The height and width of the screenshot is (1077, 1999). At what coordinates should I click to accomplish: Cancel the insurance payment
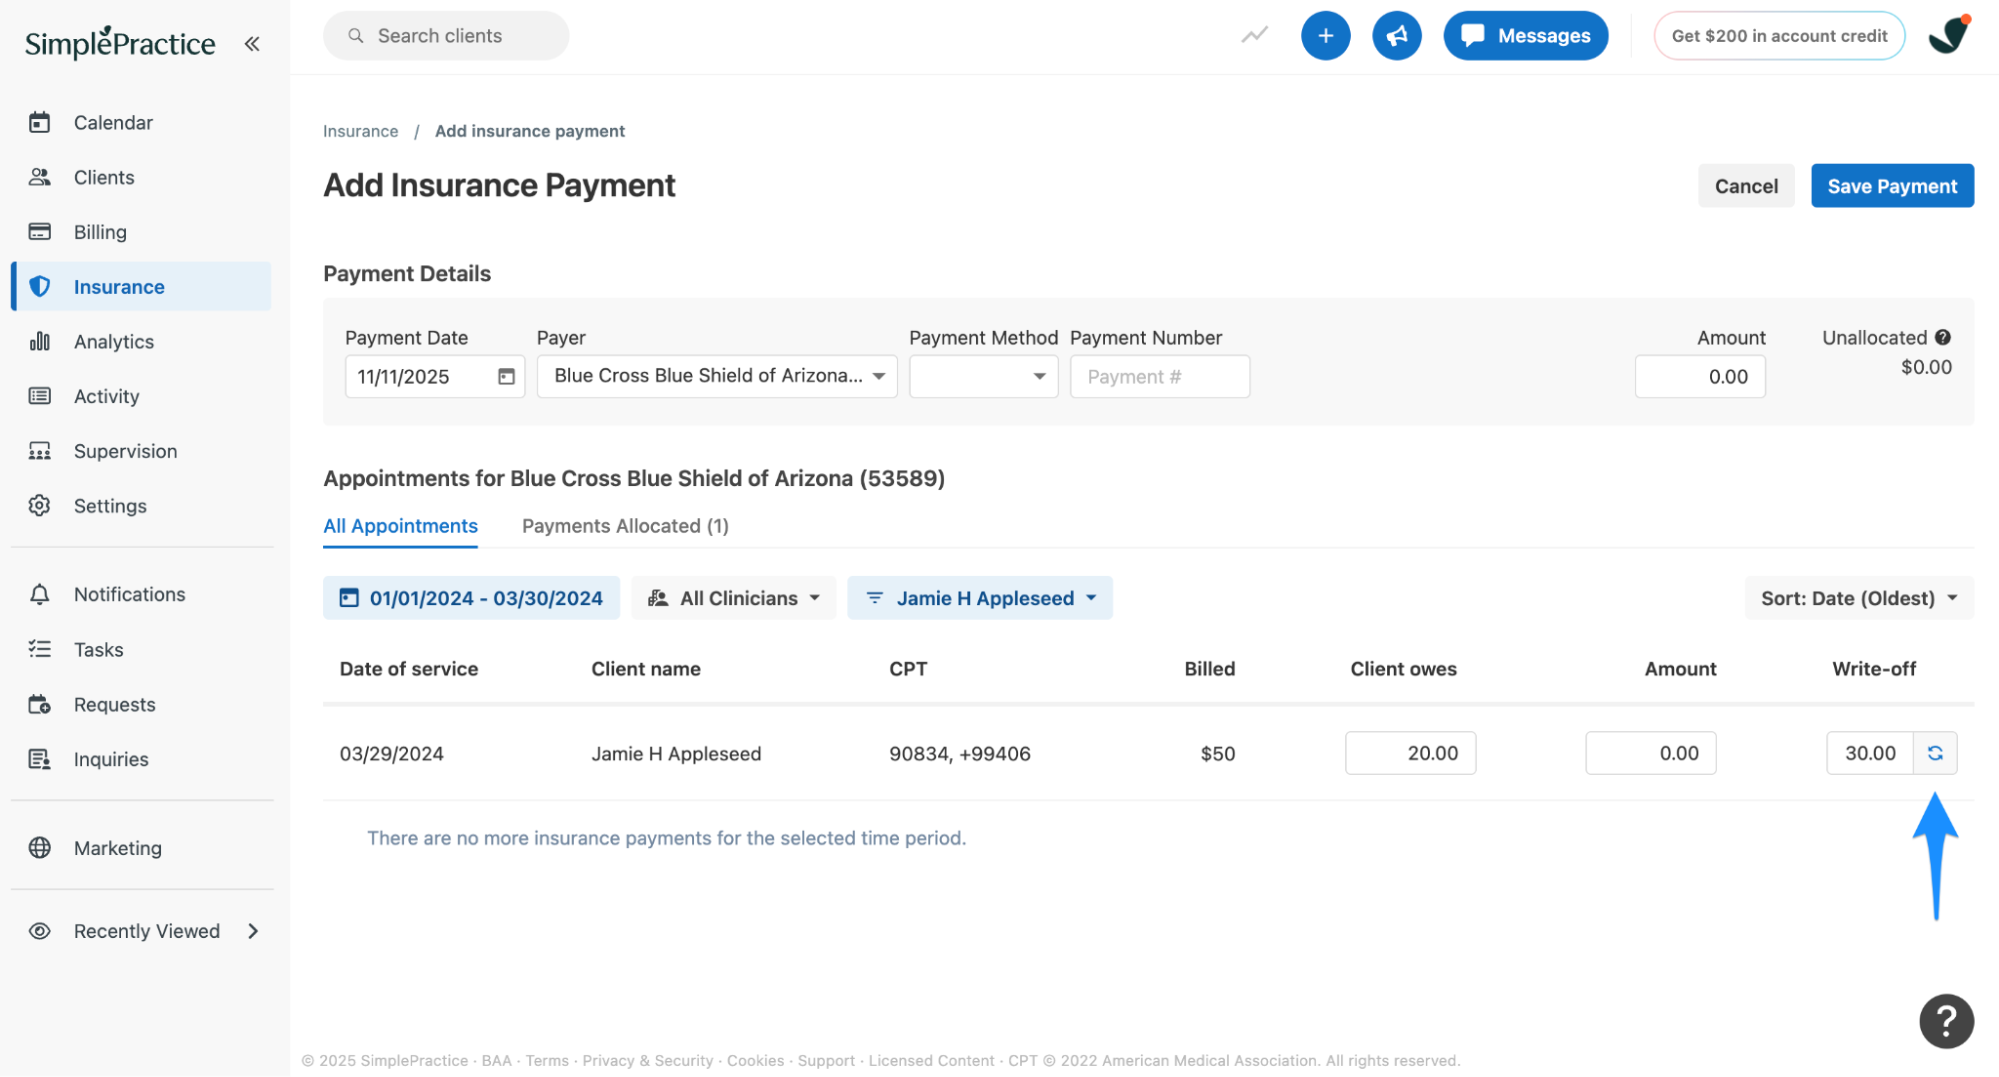[x=1746, y=186]
